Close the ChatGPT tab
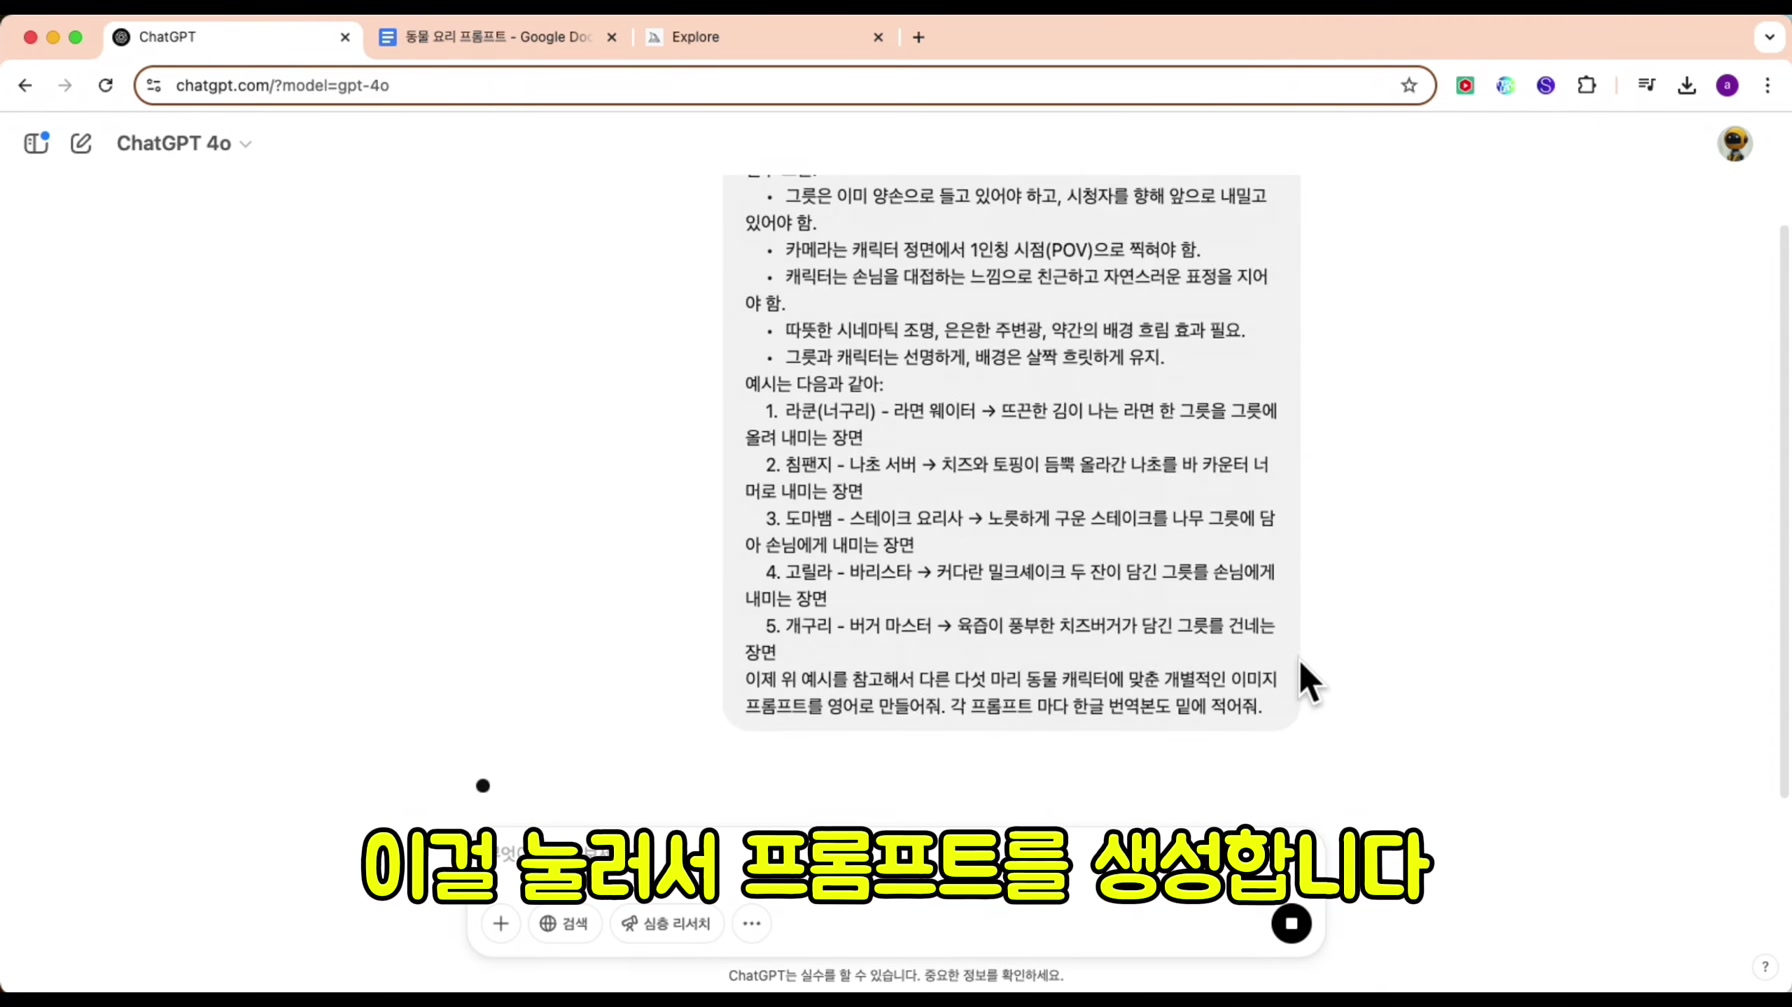This screenshot has width=1792, height=1007. 345,37
